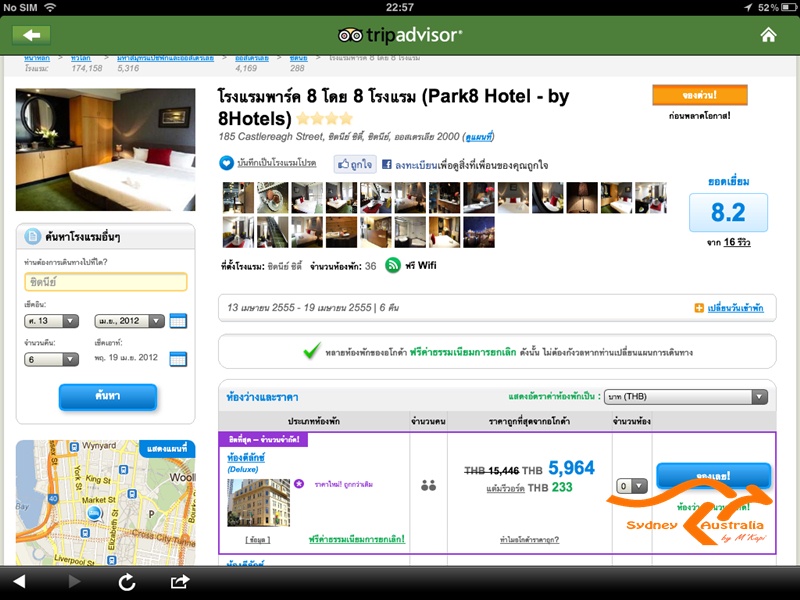The height and width of the screenshot is (600, 800).
Task: Click the blue hotel pin on the map
Action: click(x=93, y=513)
